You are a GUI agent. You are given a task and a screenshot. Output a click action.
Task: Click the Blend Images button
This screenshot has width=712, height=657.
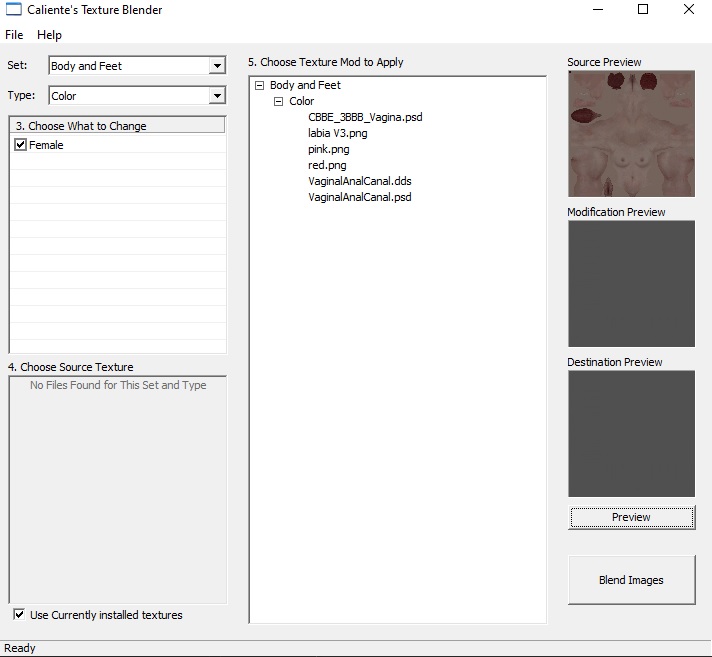(x=631, y=580)
